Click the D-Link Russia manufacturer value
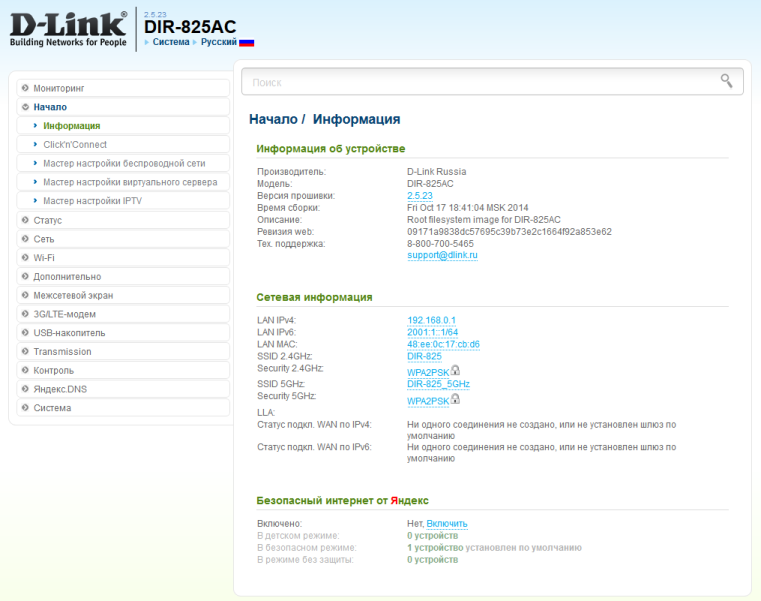This screenshot has width=761, height=601. 436,172
